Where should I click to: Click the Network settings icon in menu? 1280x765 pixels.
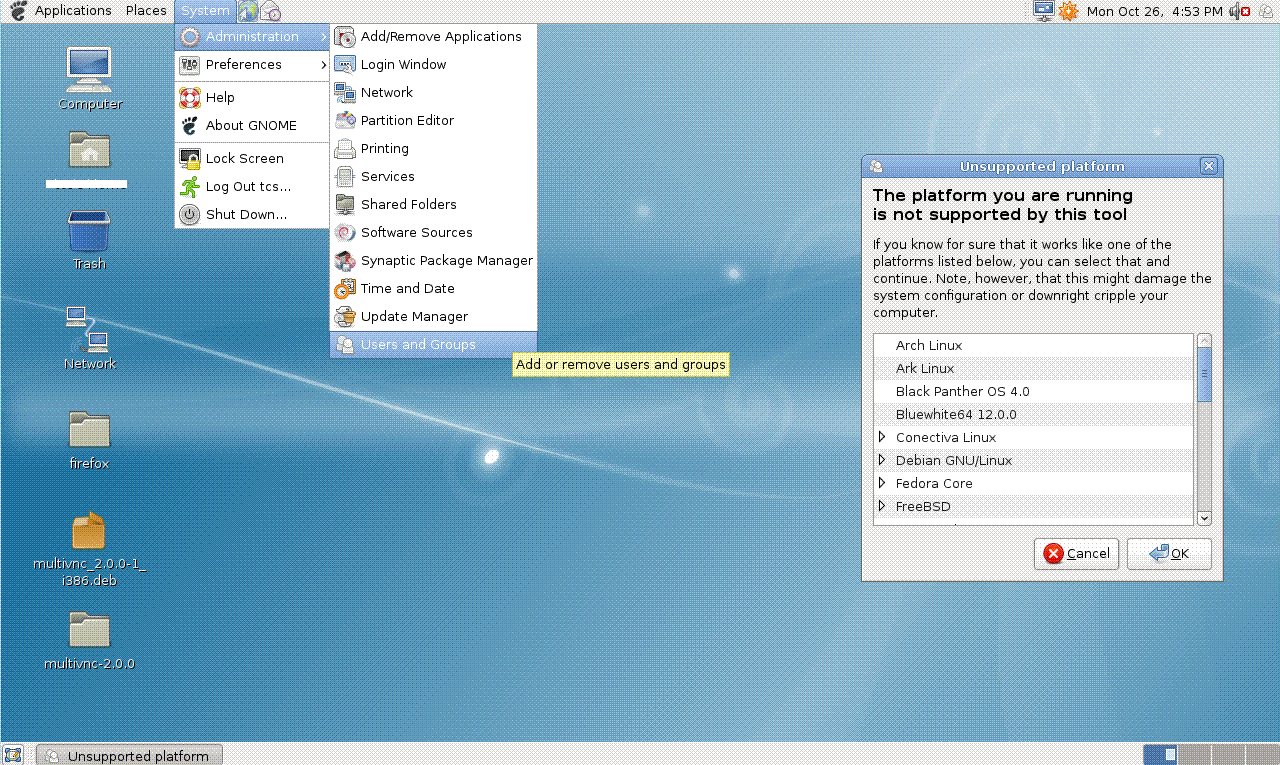[345, 93]
